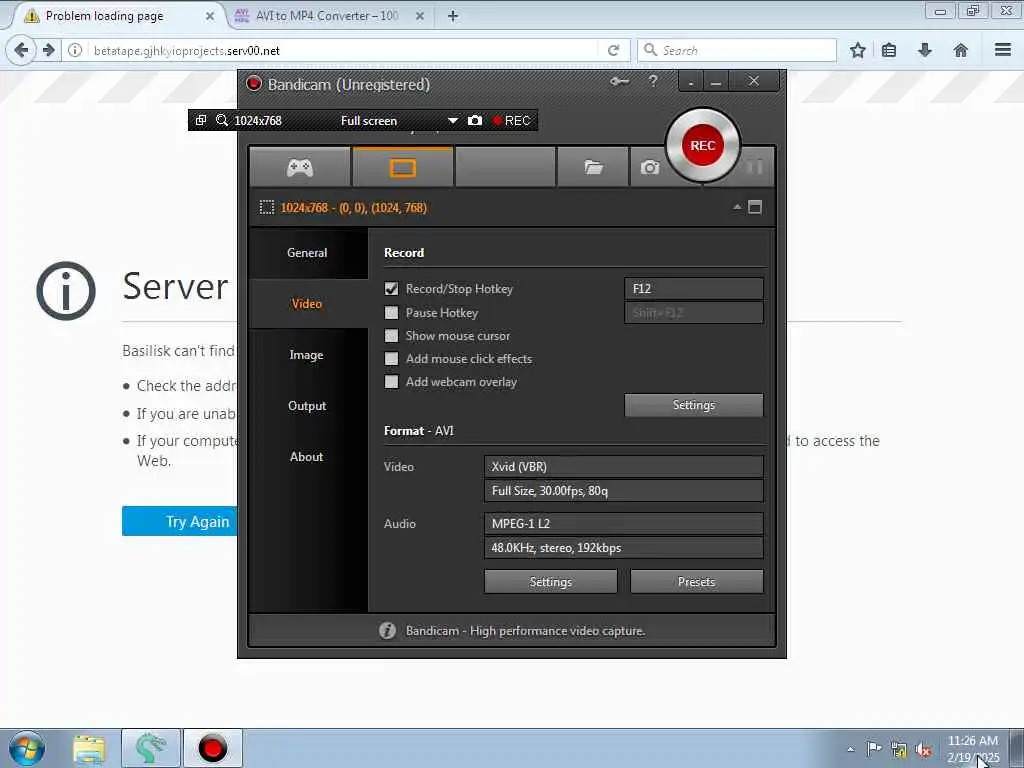Image resolution: width=1024 pixels, height=768 pixels.
Task: Open the Windows Start menu orb
Action: tap(27, 748)
